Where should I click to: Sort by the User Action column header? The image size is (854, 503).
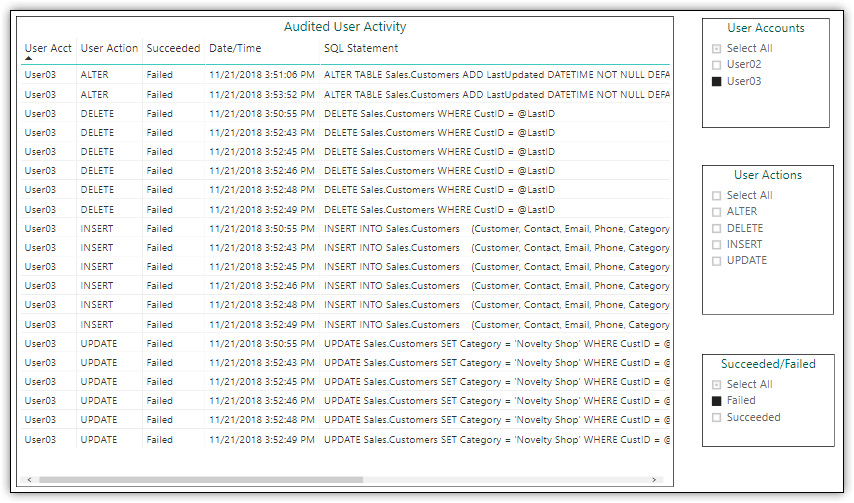pos(109,48)
